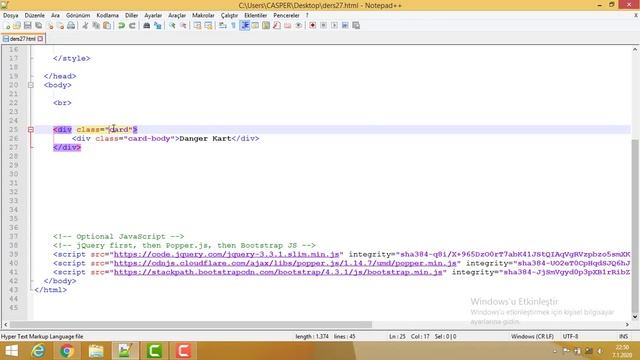Image resolution: width=640 pixels, height=360 pixels.
Task: Open the Kodlama menu
Action: point(107,15)
